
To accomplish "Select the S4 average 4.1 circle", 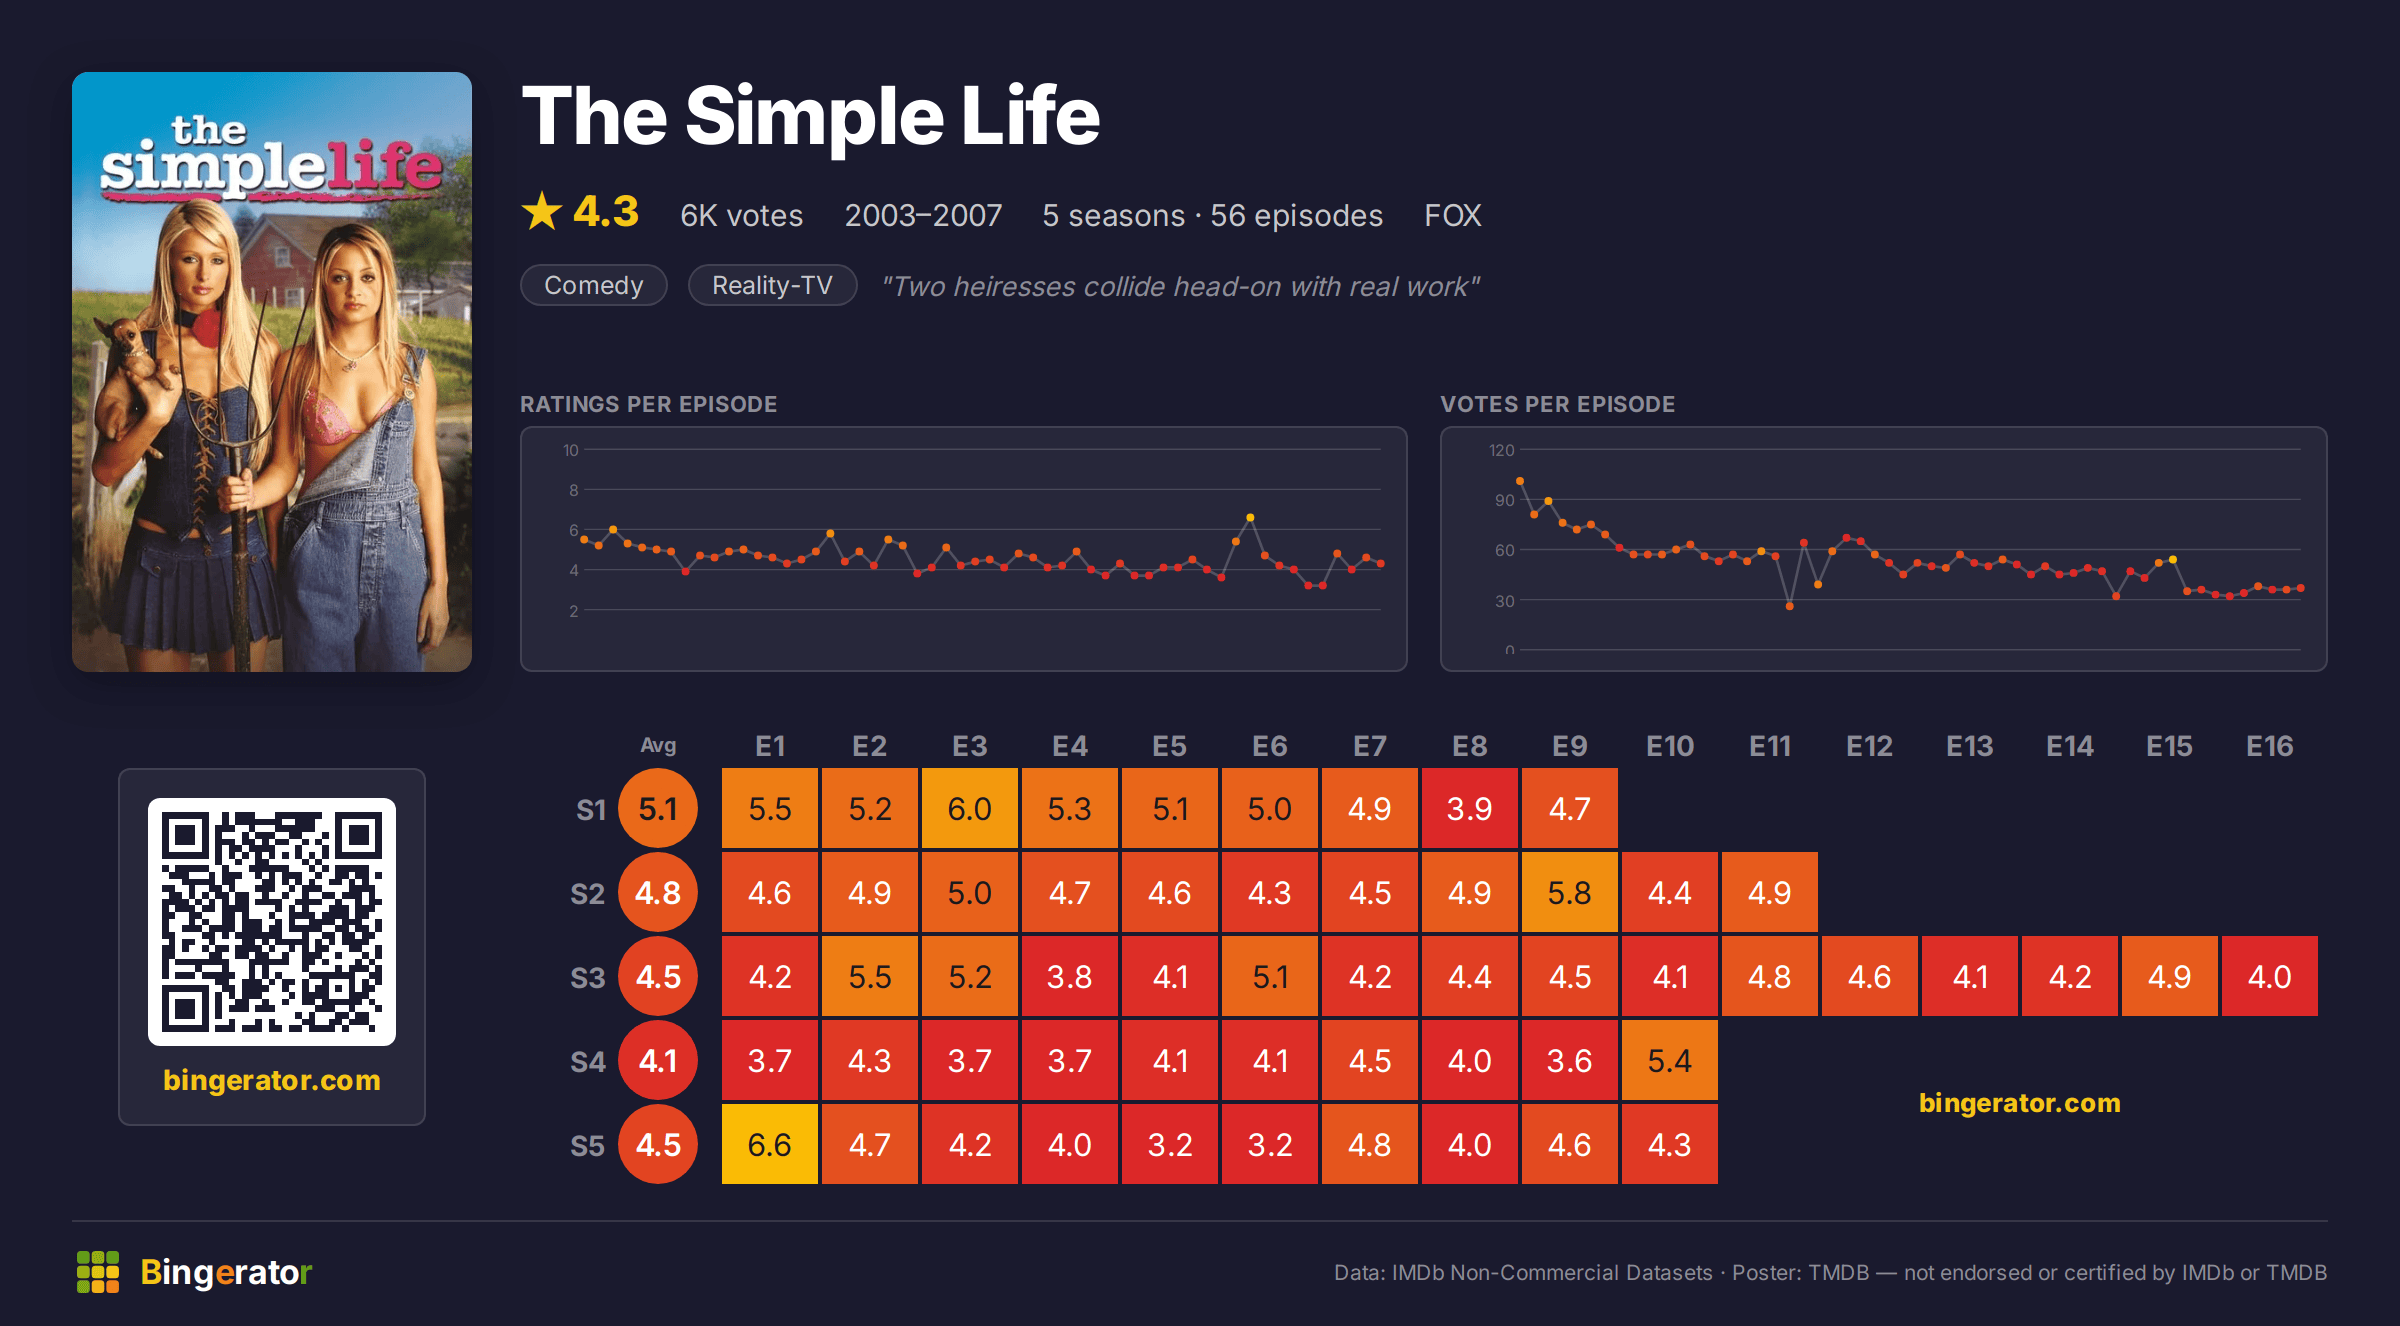I will click(658, 1060).
